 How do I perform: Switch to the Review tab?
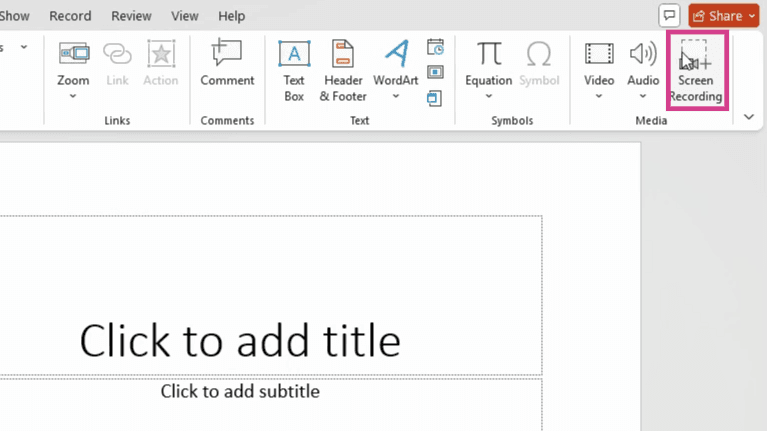pos(132,16)
